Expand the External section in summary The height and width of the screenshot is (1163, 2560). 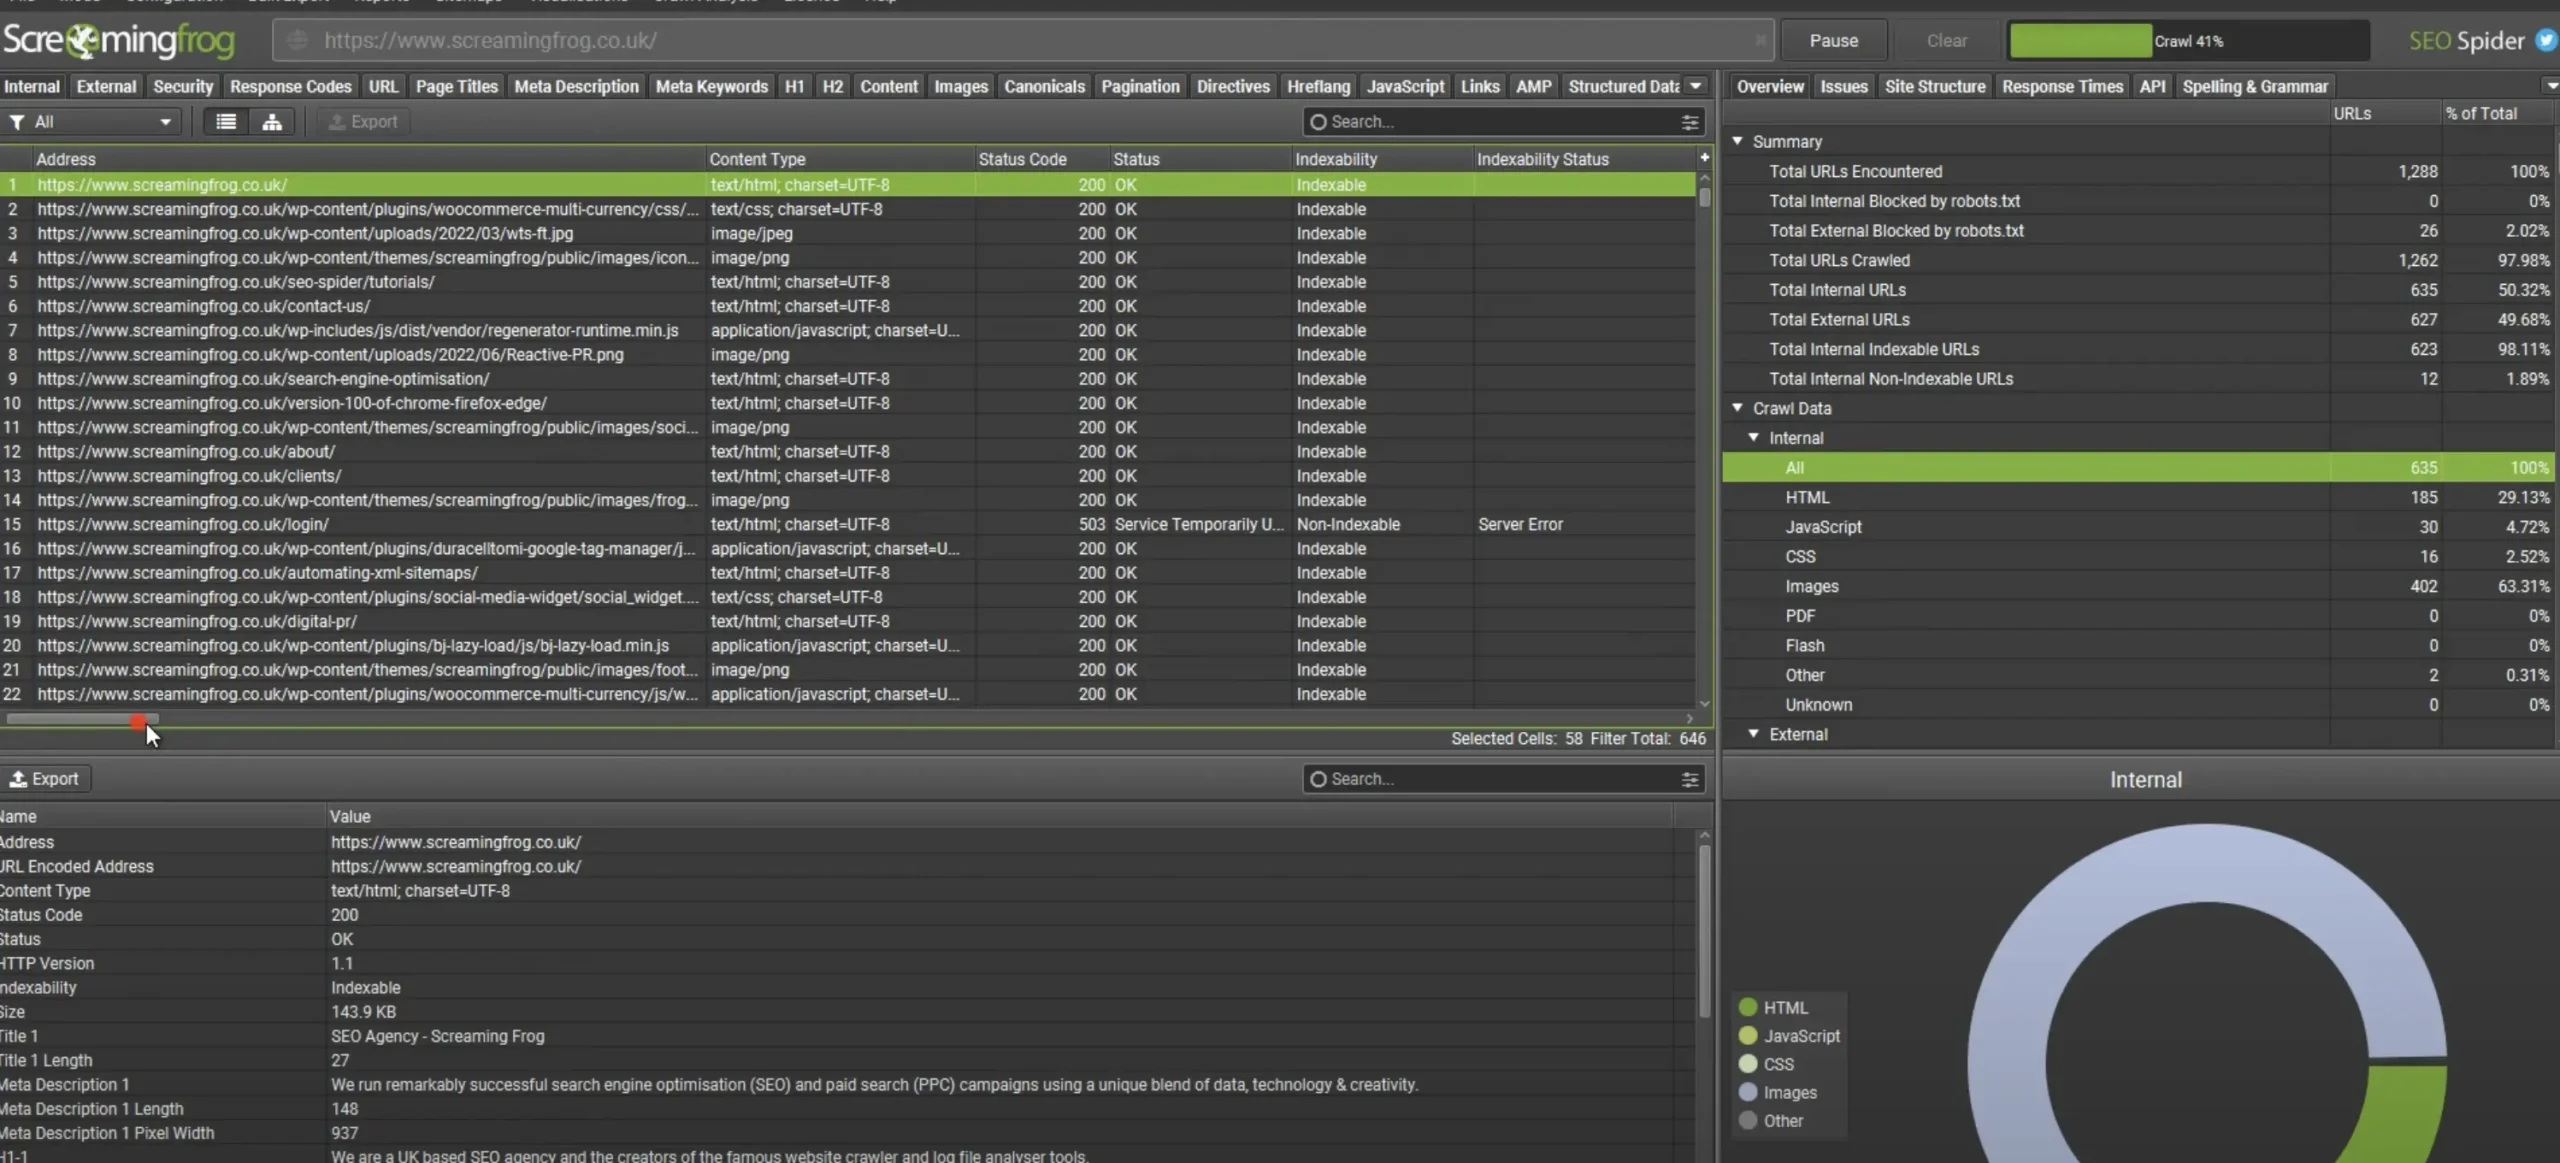pos(1755,733)
